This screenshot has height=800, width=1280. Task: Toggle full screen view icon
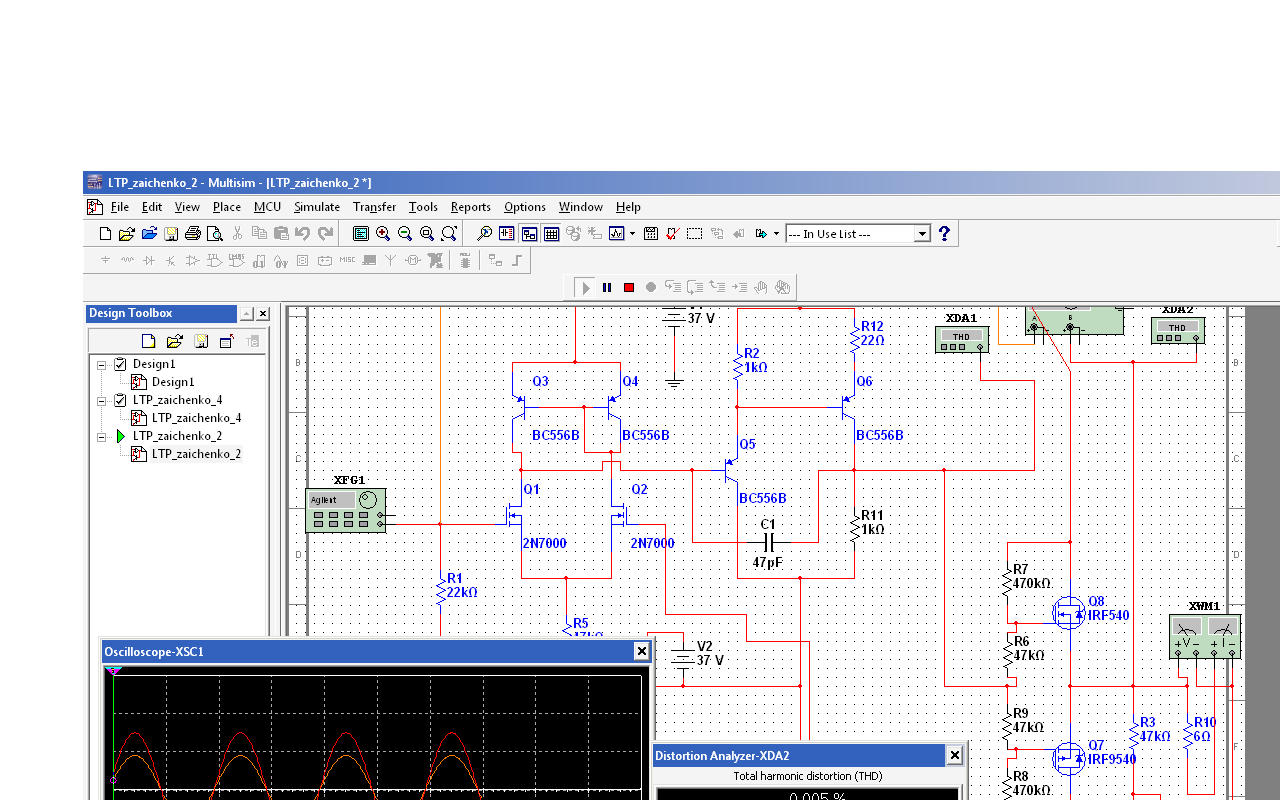(361, 234)
